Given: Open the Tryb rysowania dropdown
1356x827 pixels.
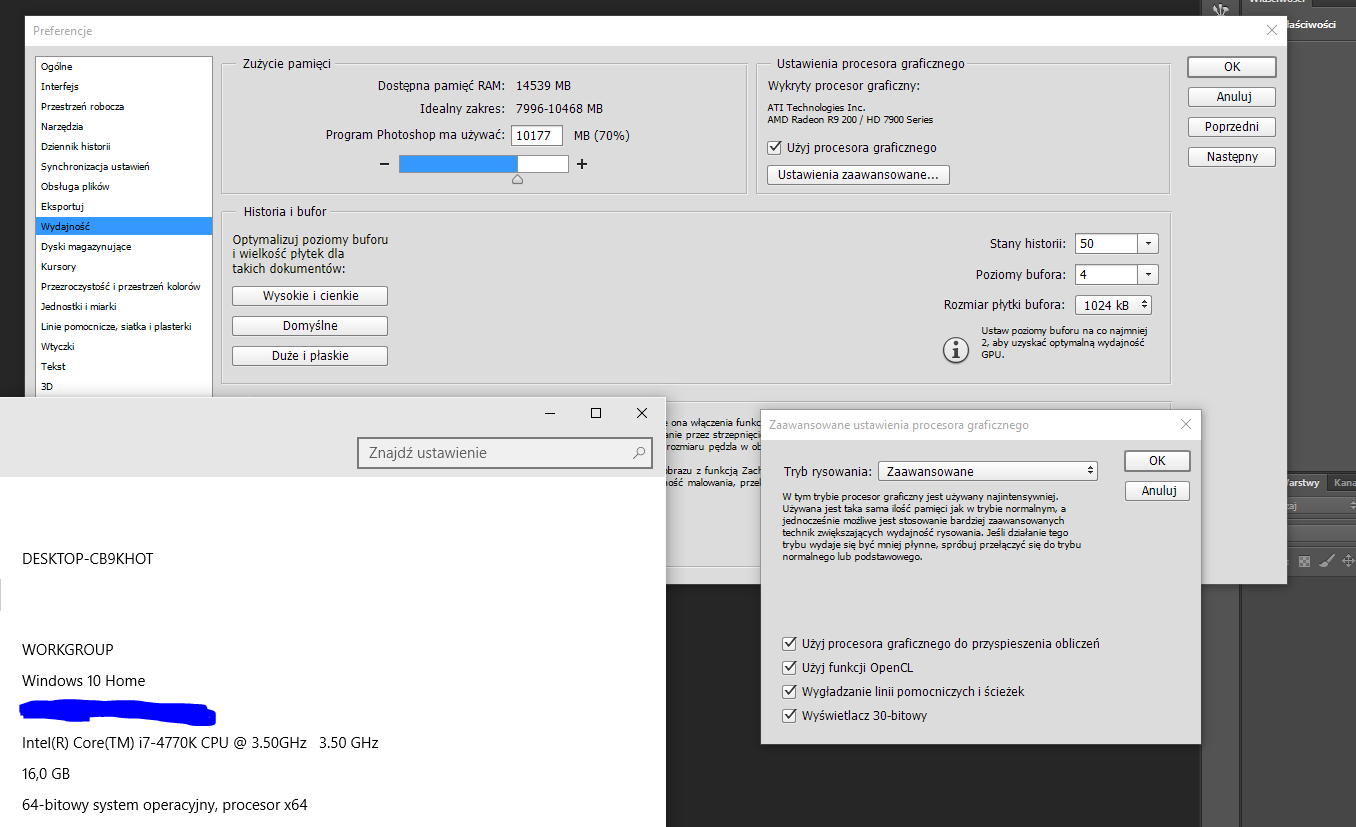Looking at the screenshot, I should click(x=987, y=471).
